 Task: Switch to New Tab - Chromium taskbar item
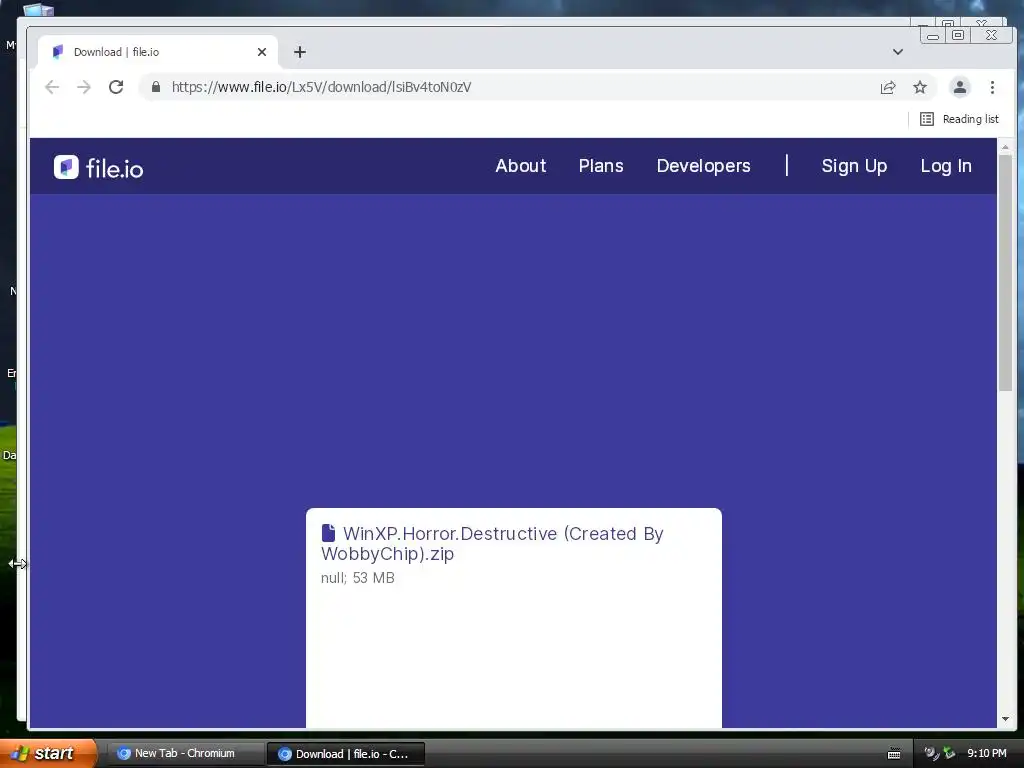coord(184,754)
